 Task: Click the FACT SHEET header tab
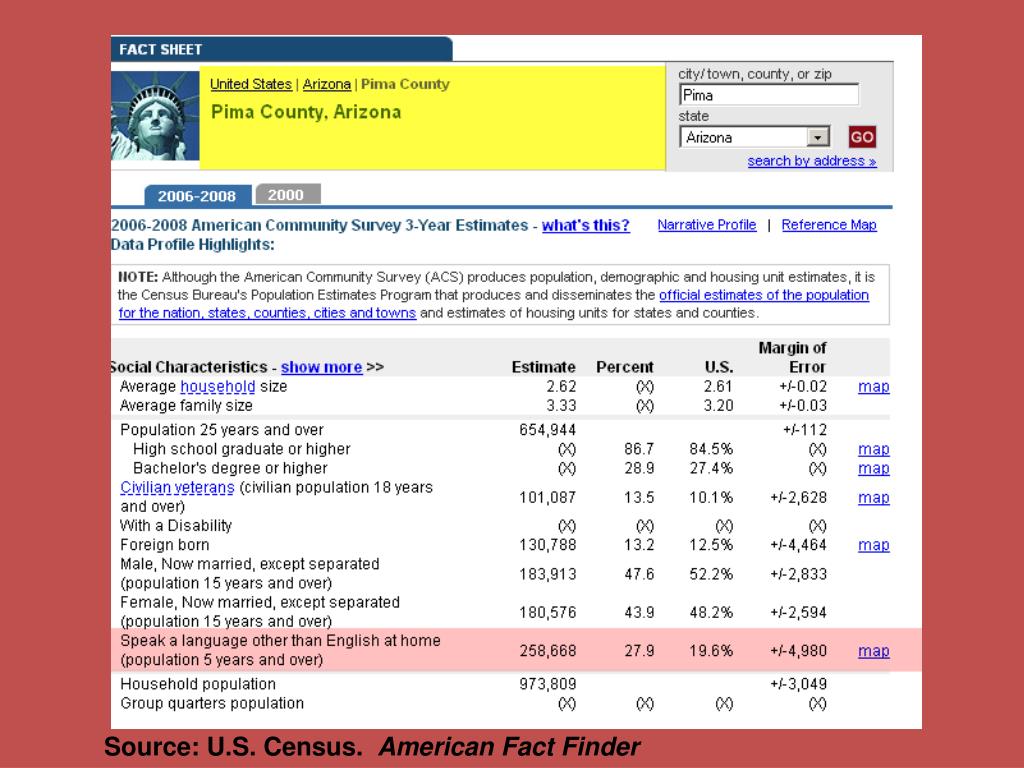pyautogui.click(x=281, y=50)
